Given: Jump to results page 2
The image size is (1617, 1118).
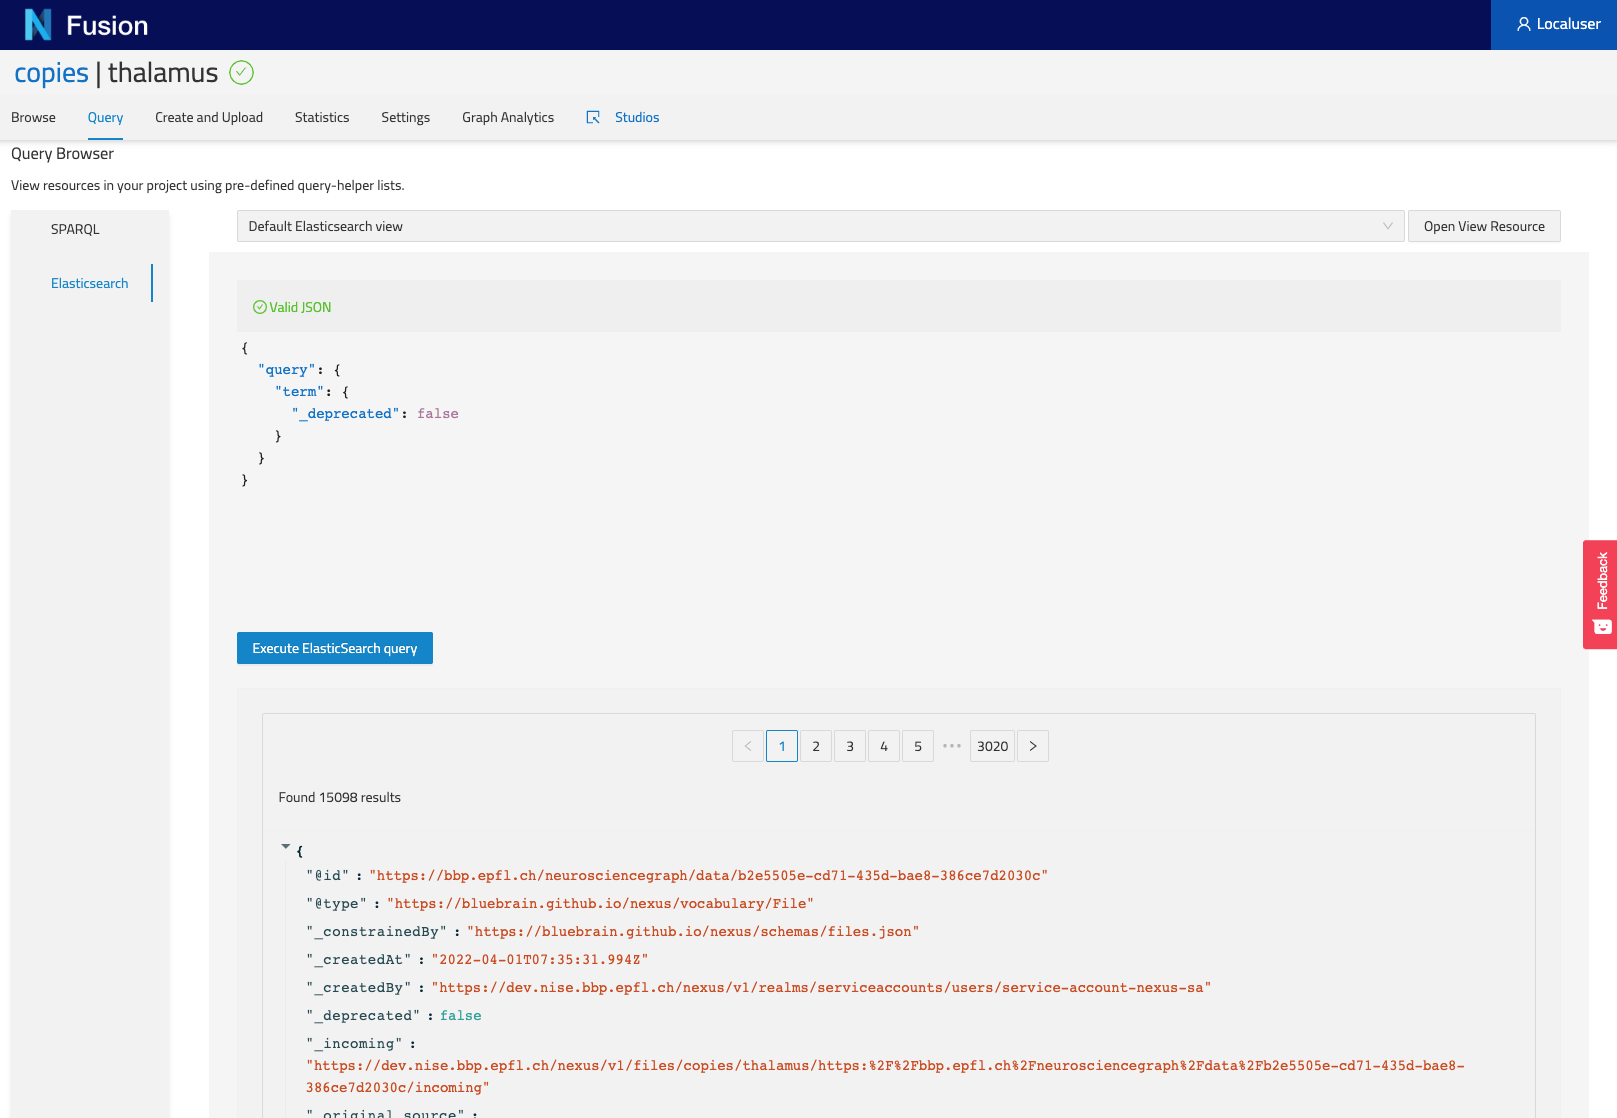Looking at the screenshot, I should (x=816, y=746).
